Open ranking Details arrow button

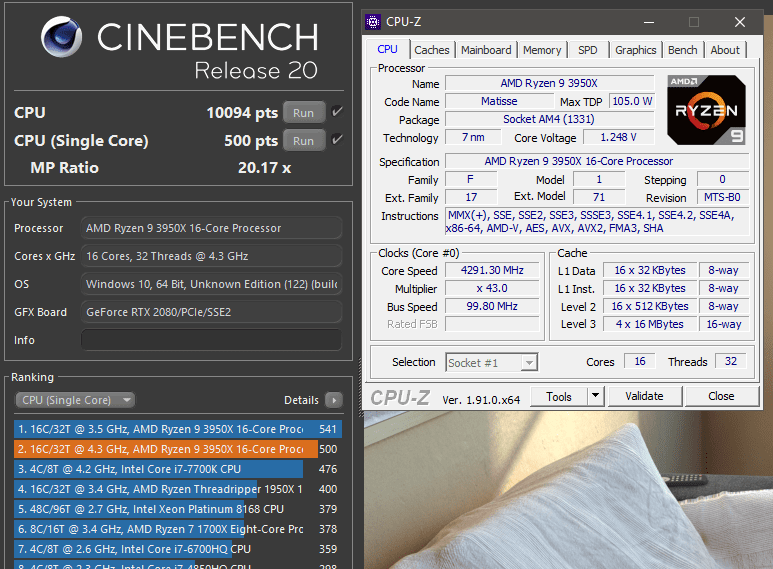[334, 400]
